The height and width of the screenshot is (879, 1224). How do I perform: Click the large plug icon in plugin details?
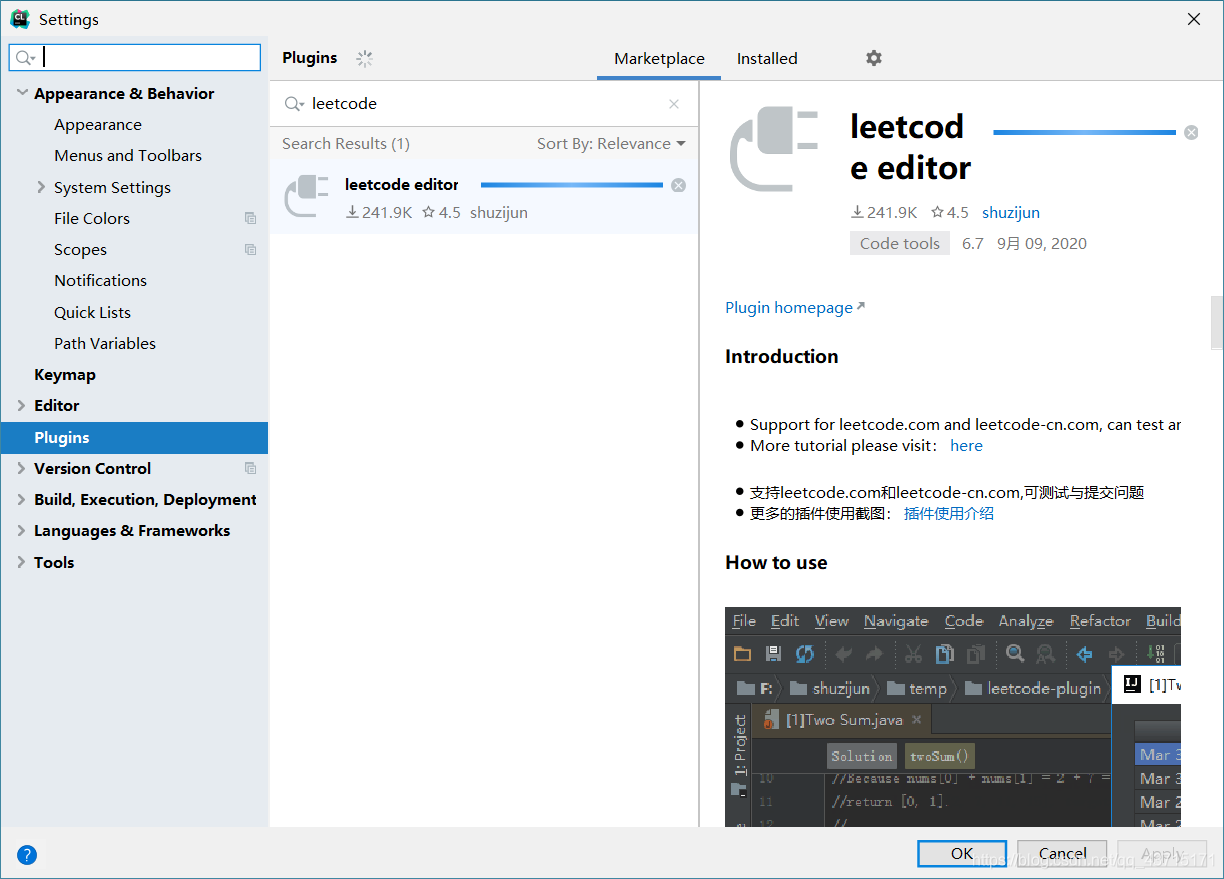[776, 149]
